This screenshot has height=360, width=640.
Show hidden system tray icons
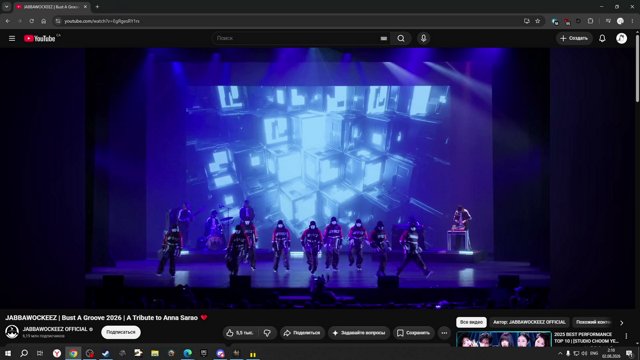point(560,353)
